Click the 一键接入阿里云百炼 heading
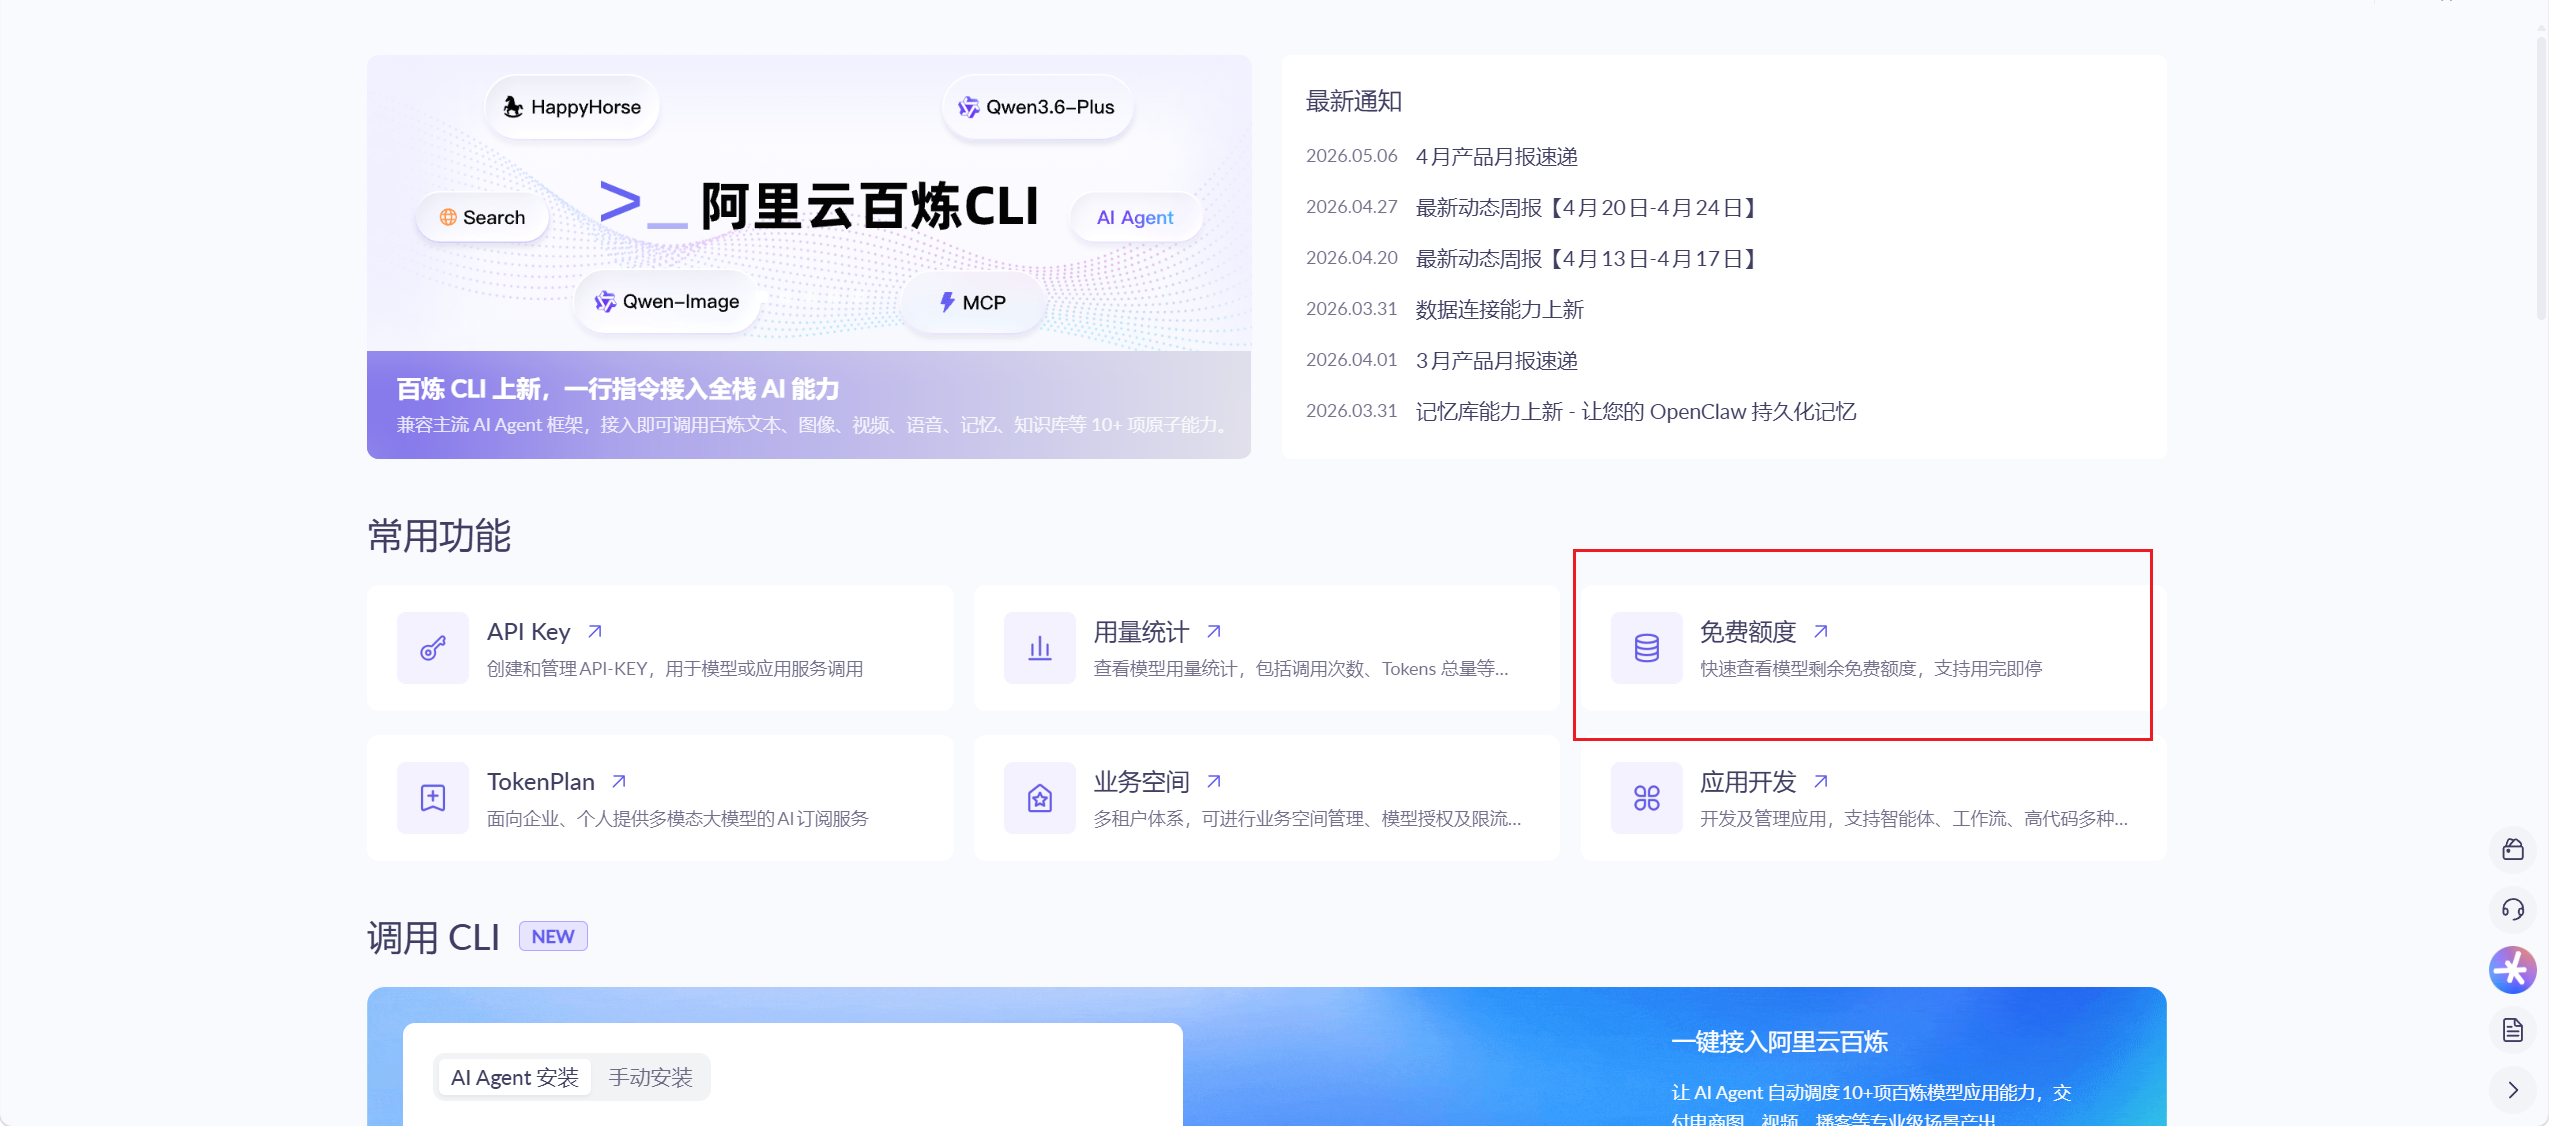The image size is (2549, 1126). click(1780, 1042)
